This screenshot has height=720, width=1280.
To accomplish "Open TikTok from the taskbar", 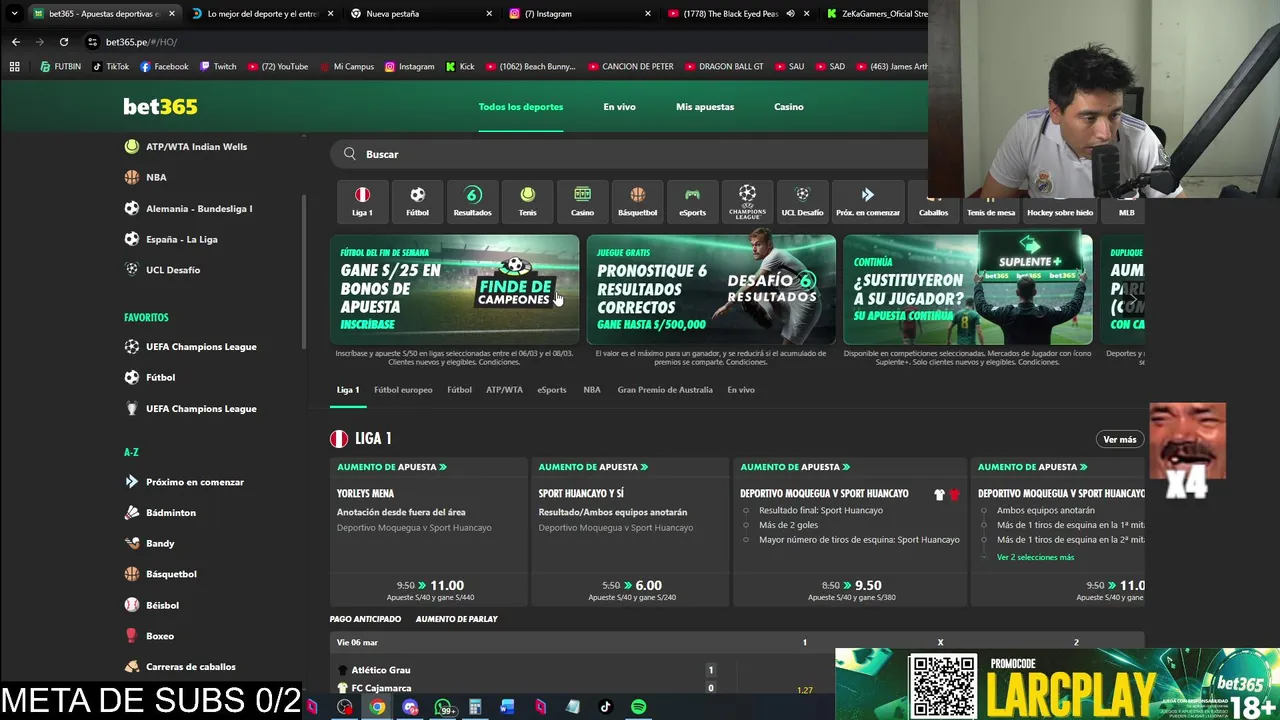I will [x=605, y=707].
